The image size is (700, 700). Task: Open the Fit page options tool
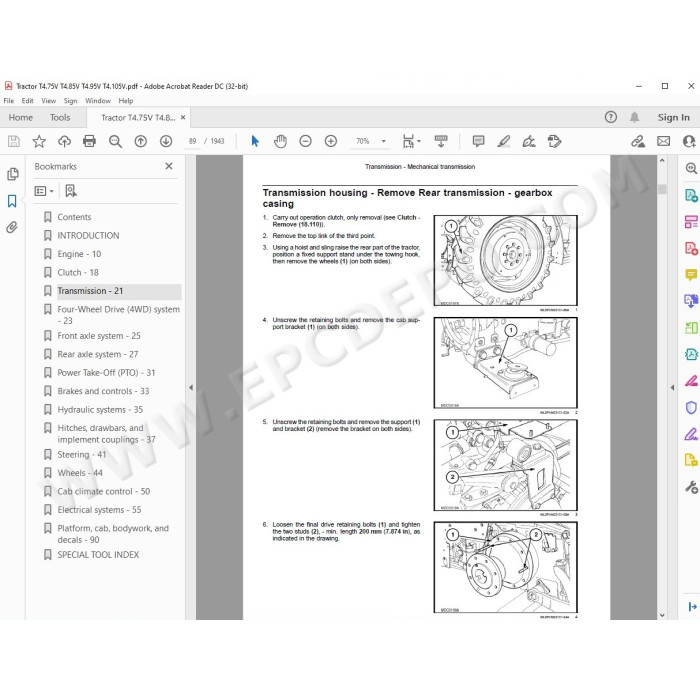[411, 142]
